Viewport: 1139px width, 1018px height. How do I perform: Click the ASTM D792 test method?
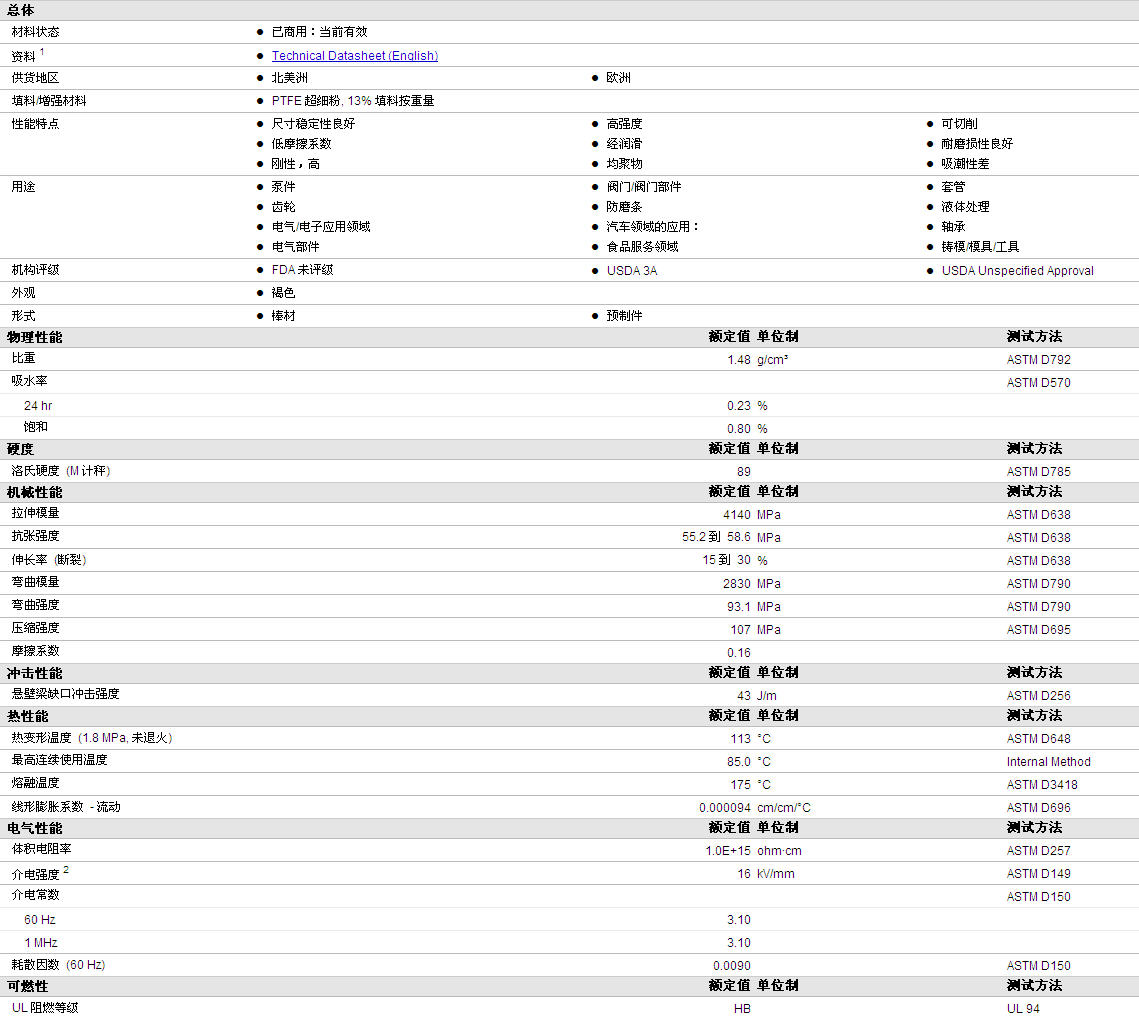1038,360
